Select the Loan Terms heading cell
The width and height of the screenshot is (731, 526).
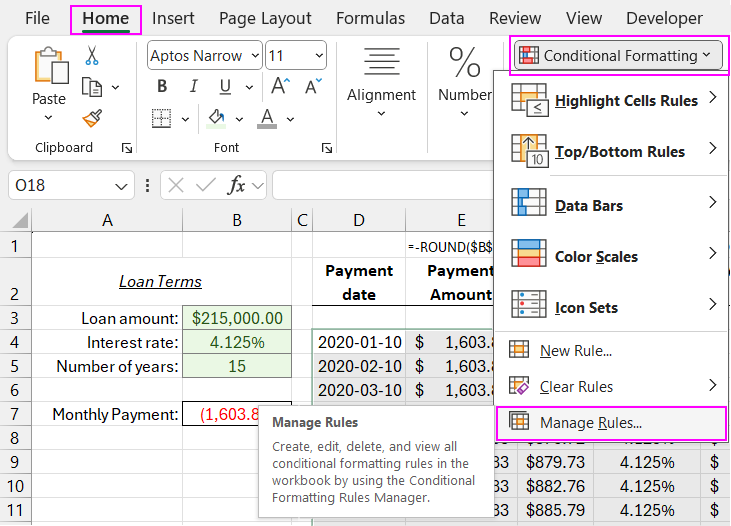160,282
